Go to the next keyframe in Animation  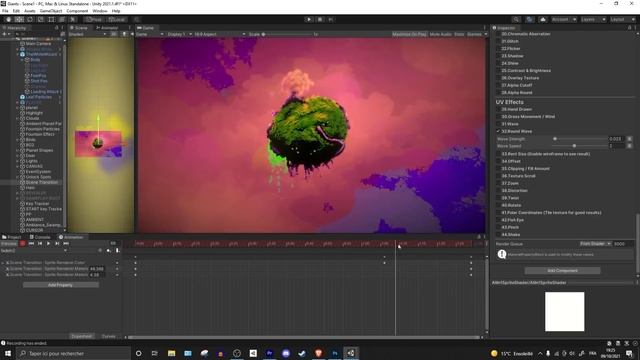click(57, 243)
